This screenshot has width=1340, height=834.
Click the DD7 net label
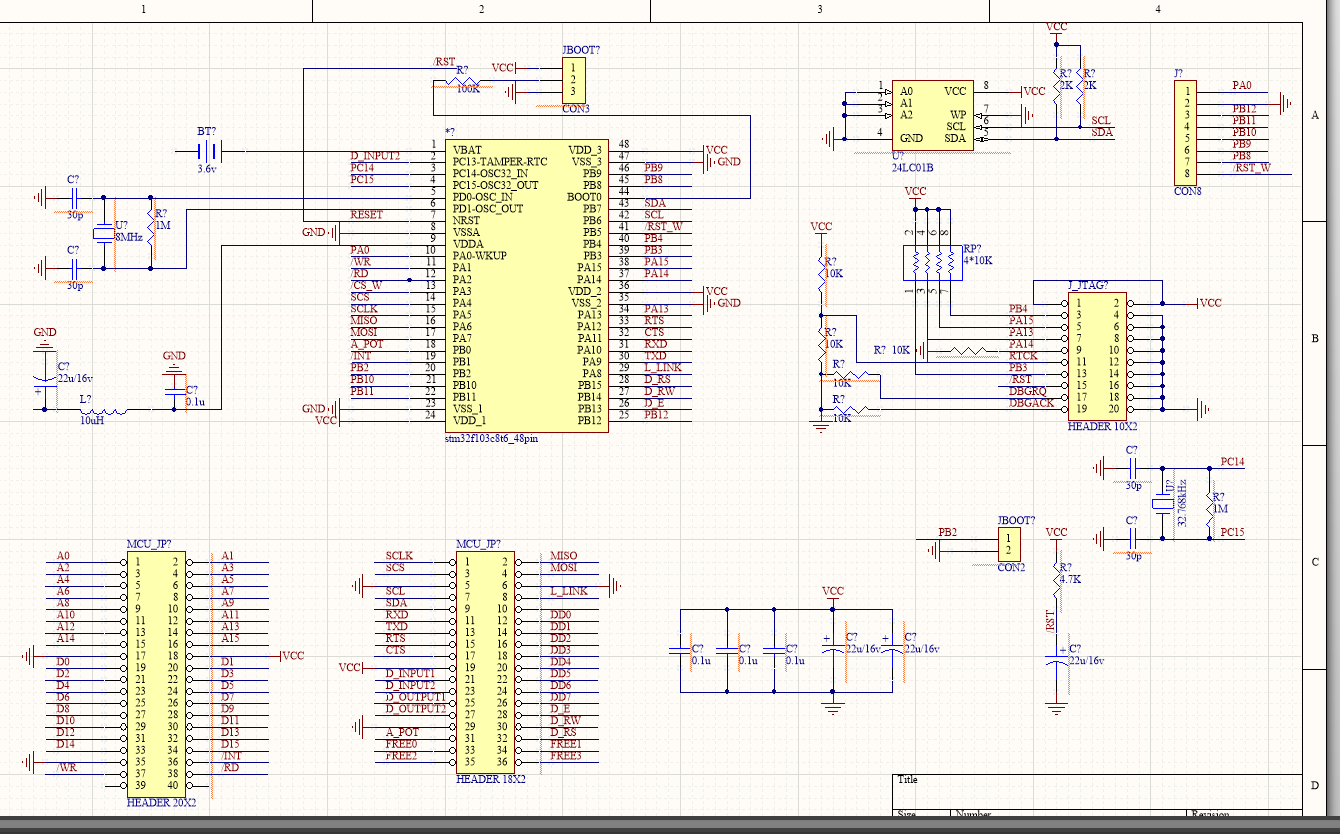(x=561, y=696)
